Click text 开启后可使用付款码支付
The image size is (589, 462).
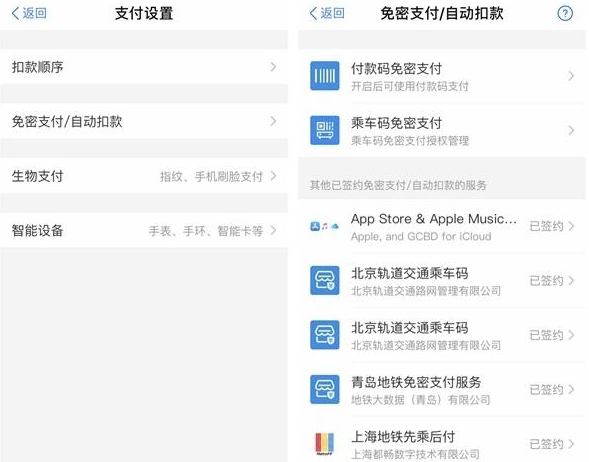click(410, 86)
